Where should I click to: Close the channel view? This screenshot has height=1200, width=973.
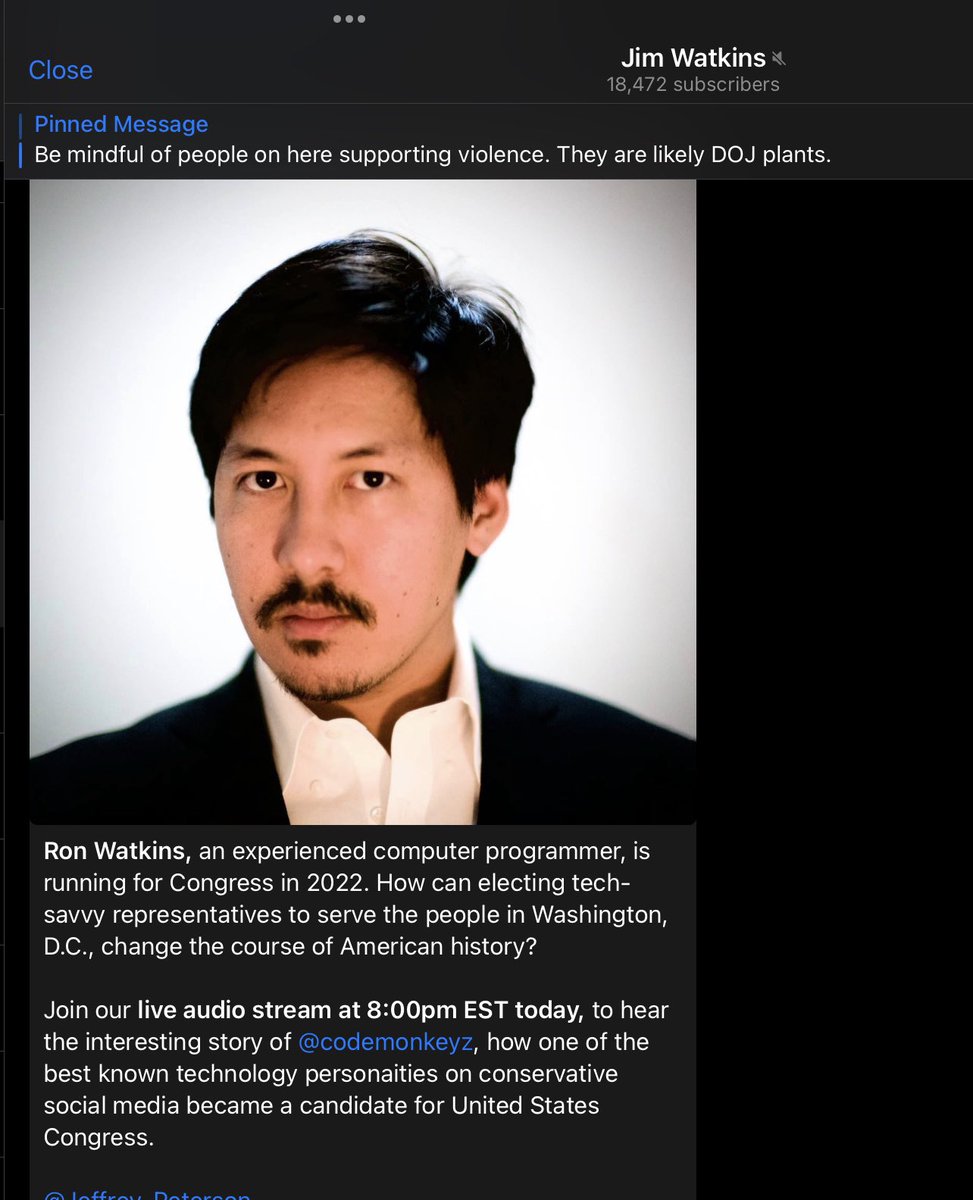tap(61, 70)
